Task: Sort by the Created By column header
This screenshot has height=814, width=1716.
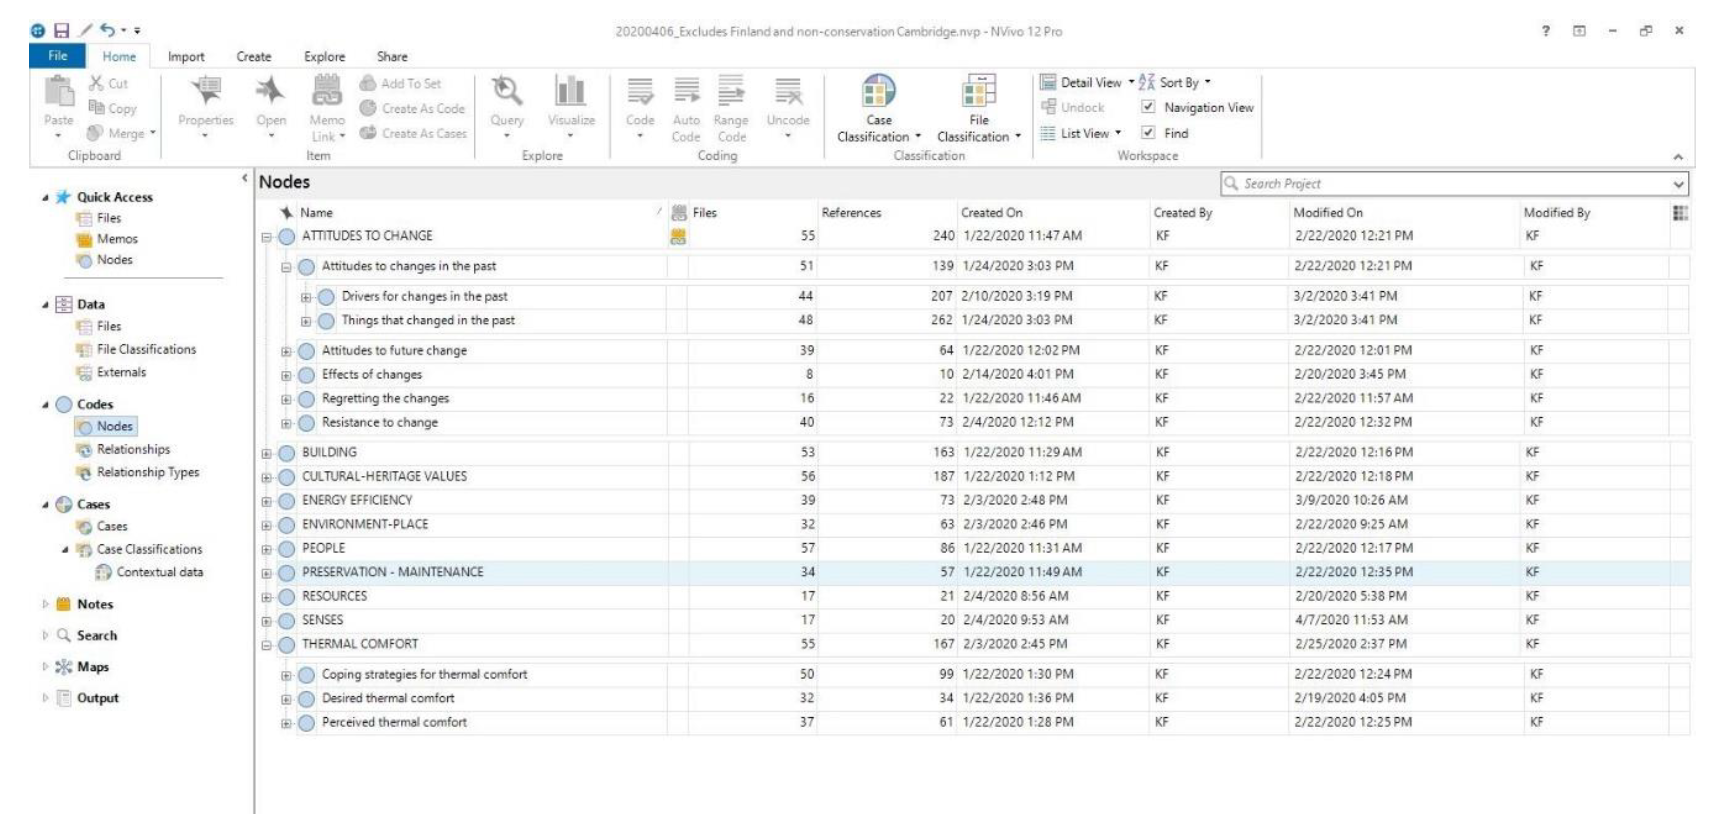Action: tap(1183, 213)
